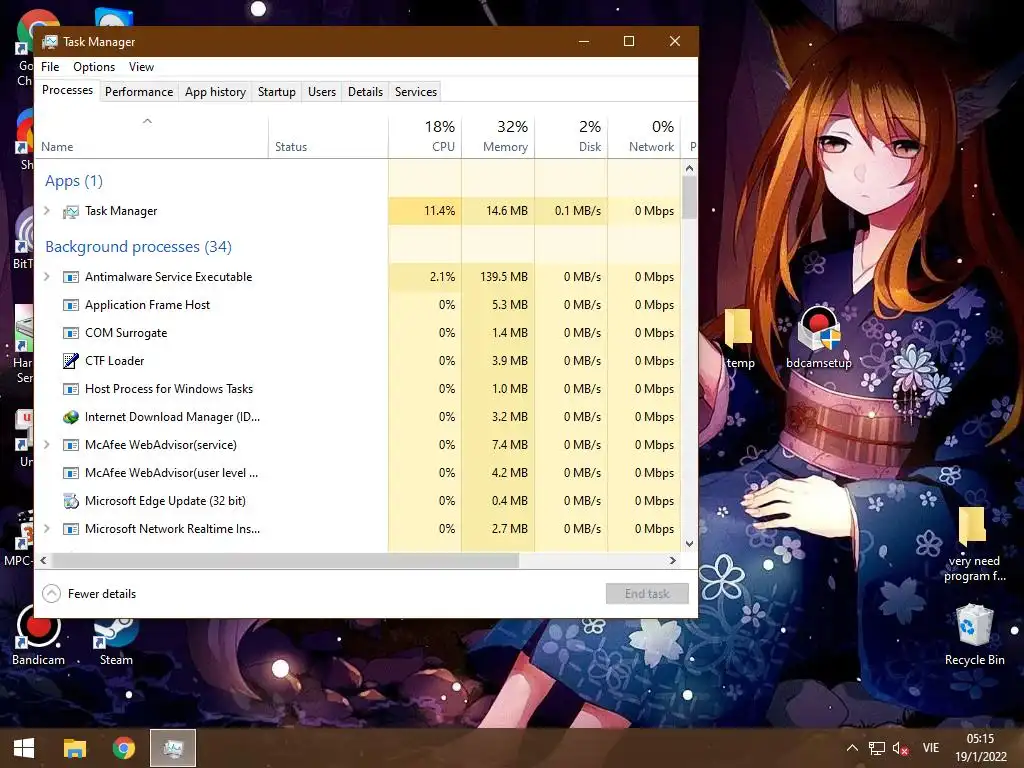Open the Options menu
This screenshot has height=768, width=1024.
click(94, 67)
